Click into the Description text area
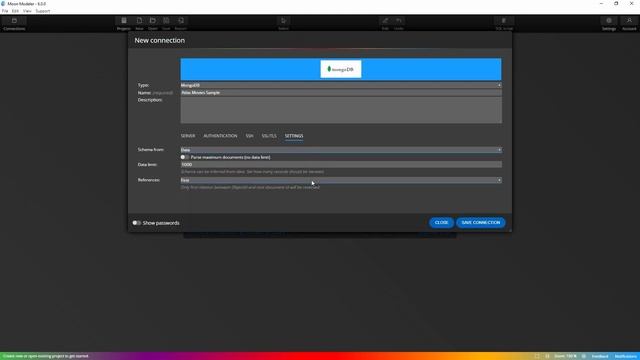This screenshot has width=640, height=360. [x=341, y=110]
